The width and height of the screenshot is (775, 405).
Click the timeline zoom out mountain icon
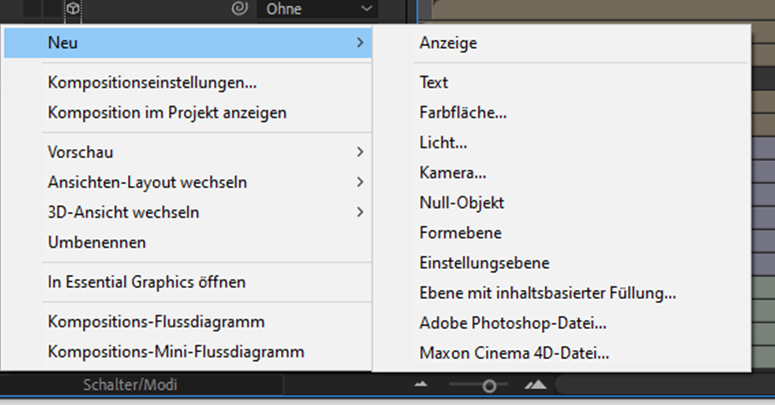tap(421, 384)
